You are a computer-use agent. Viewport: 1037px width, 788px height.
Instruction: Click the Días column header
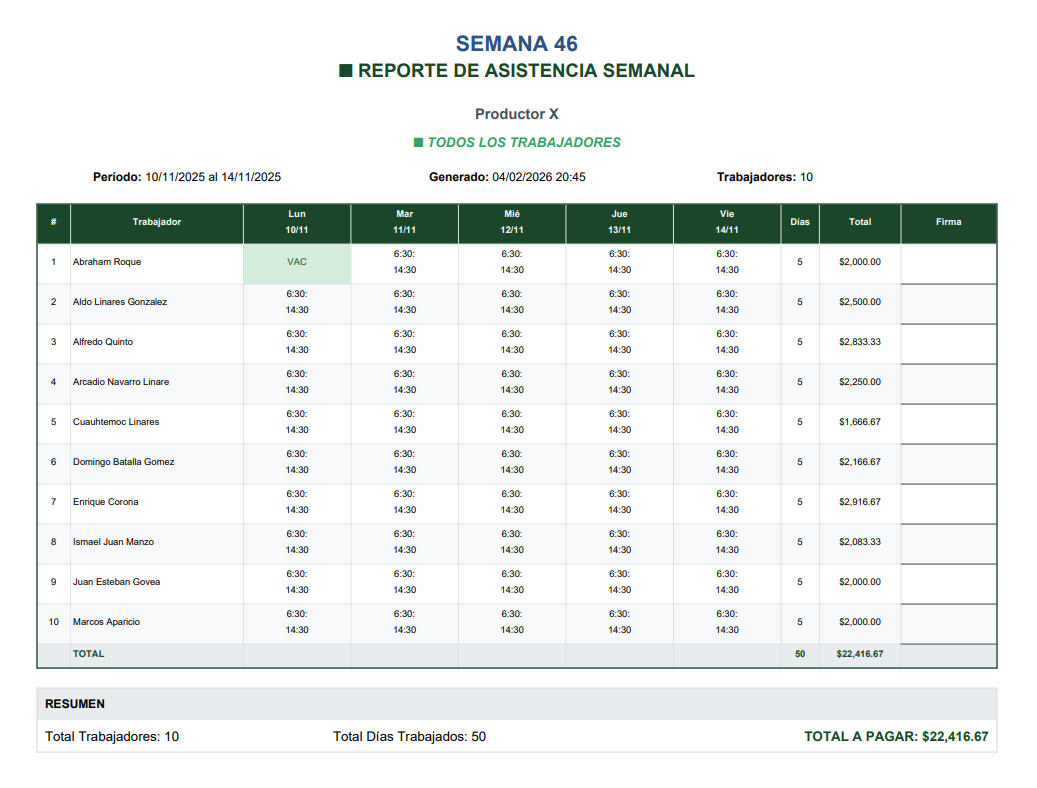point(800,222)
